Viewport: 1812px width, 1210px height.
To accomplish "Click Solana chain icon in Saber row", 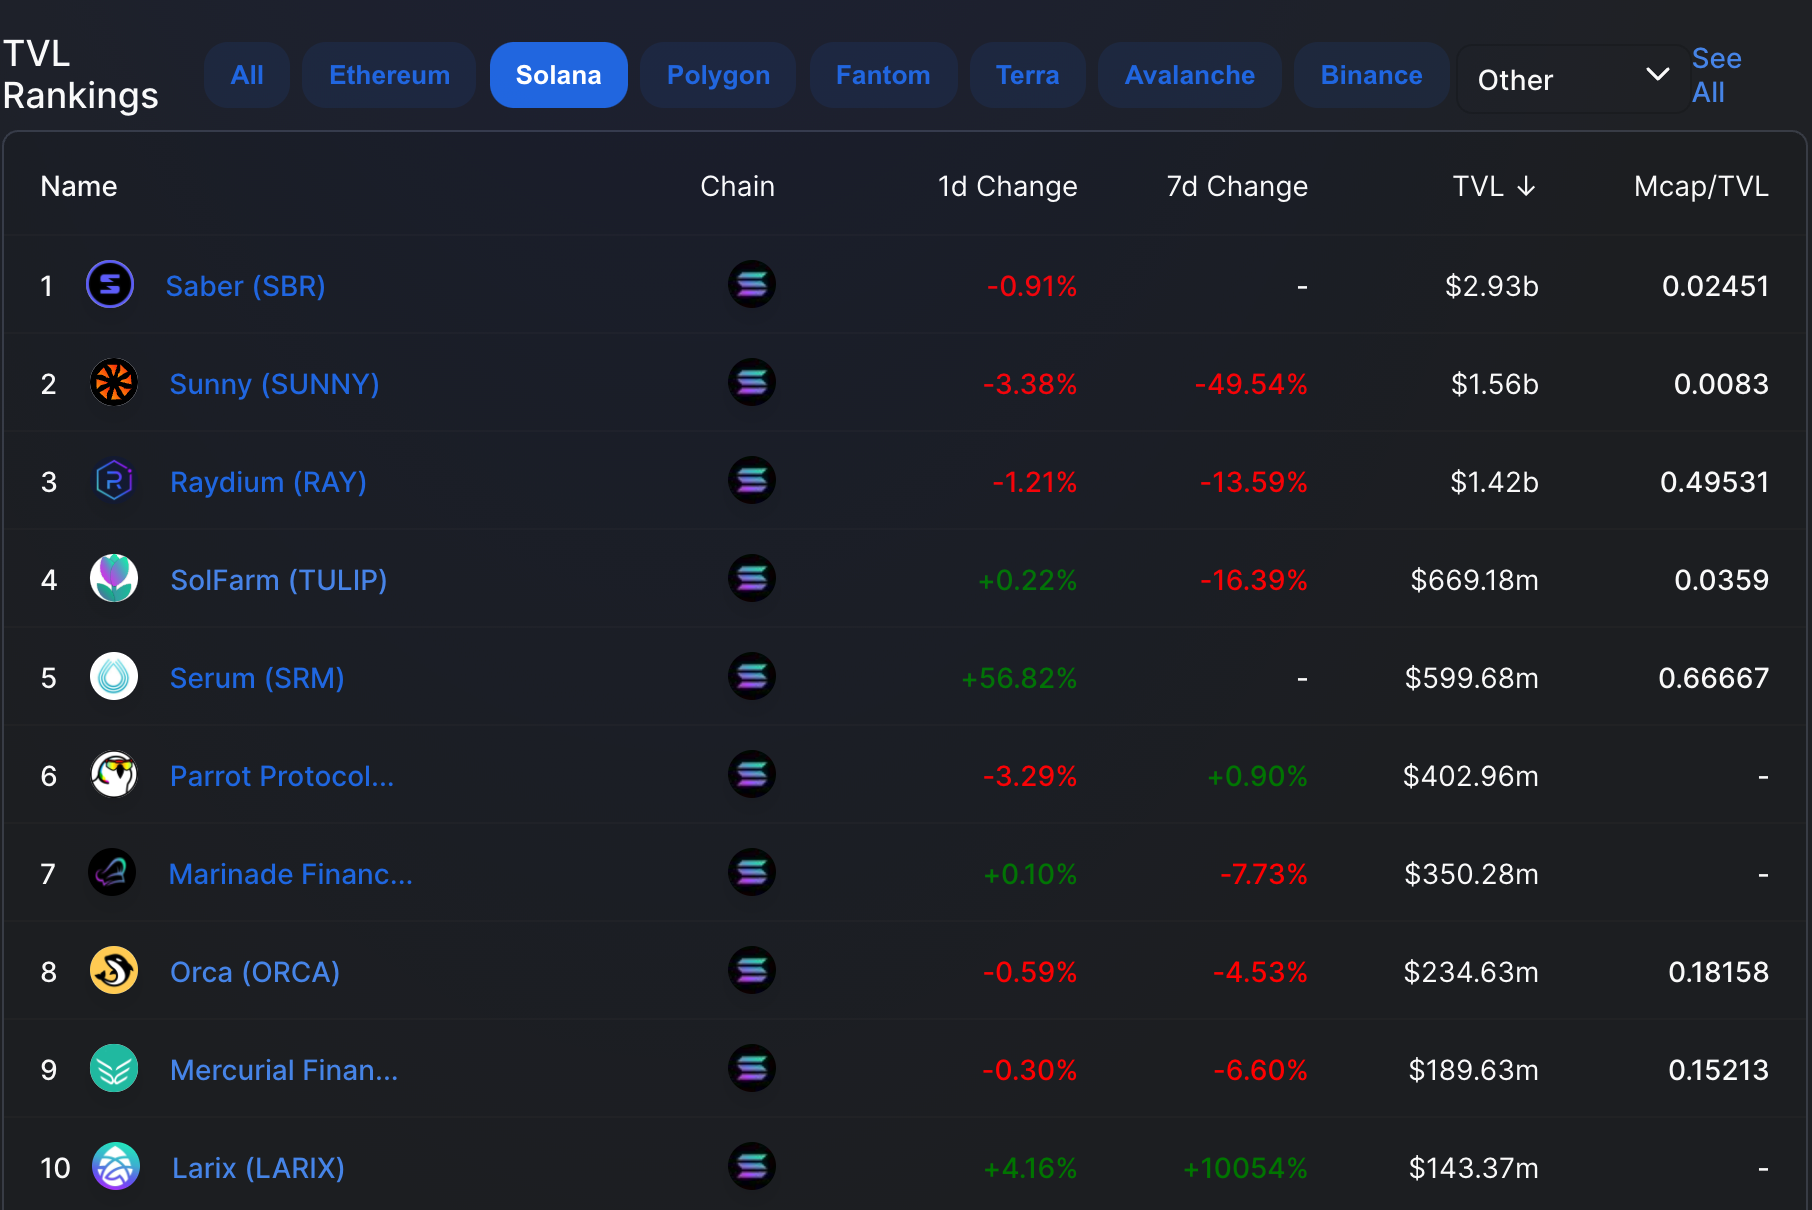I will [x=752, y=285].
